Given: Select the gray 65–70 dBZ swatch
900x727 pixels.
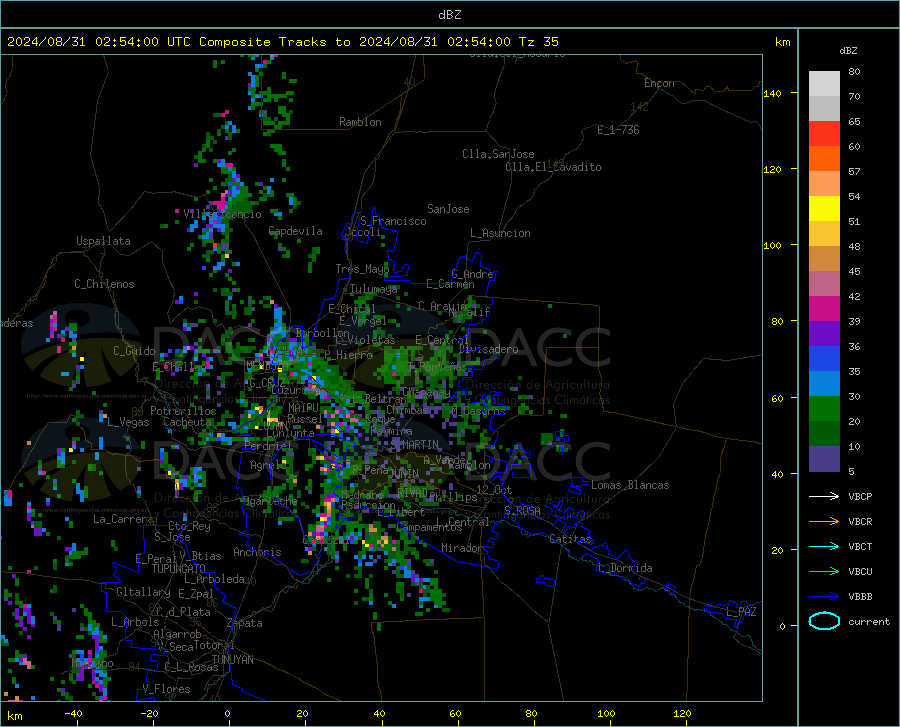Looking at the screenshot, I should (824, 109).
